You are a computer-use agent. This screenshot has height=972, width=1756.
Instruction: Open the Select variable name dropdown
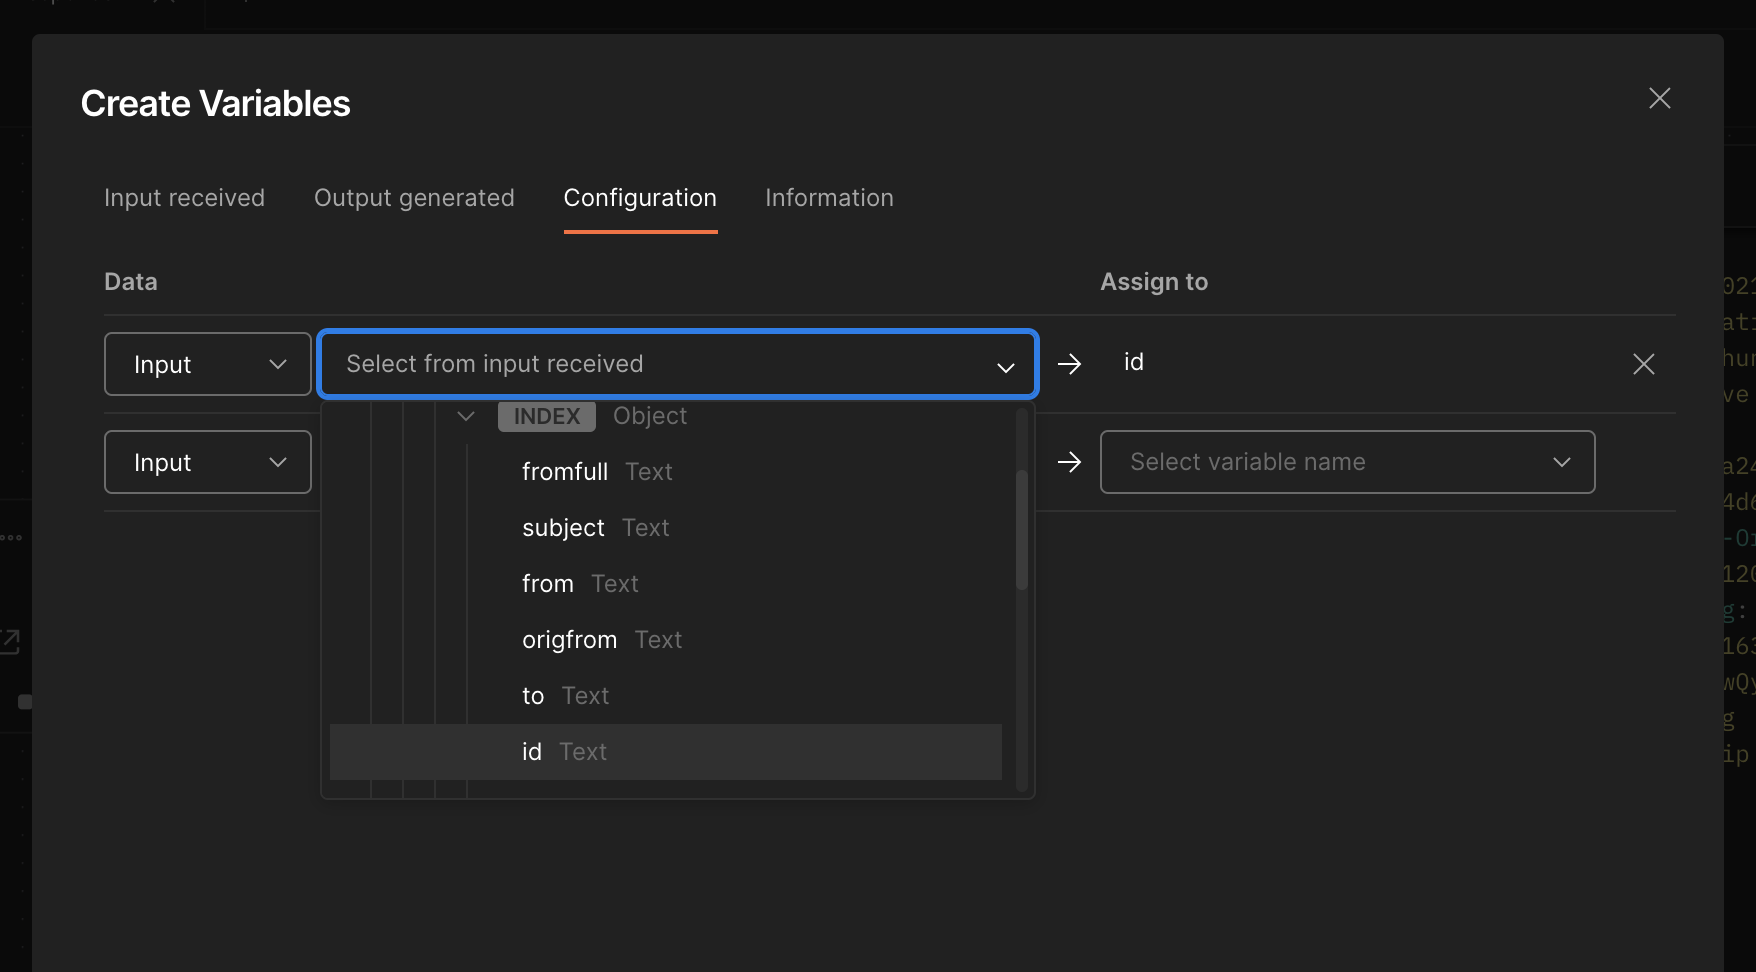[x=1347, y=462]
